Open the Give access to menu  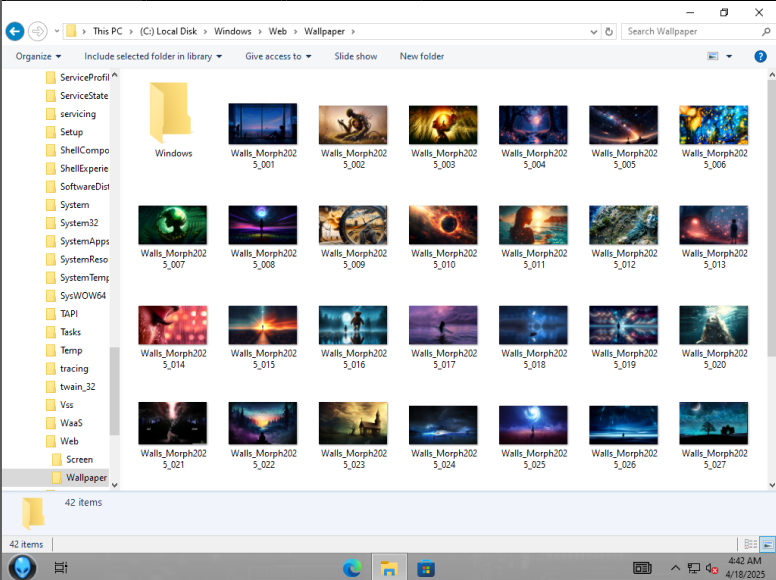click(x=278, y=56)
